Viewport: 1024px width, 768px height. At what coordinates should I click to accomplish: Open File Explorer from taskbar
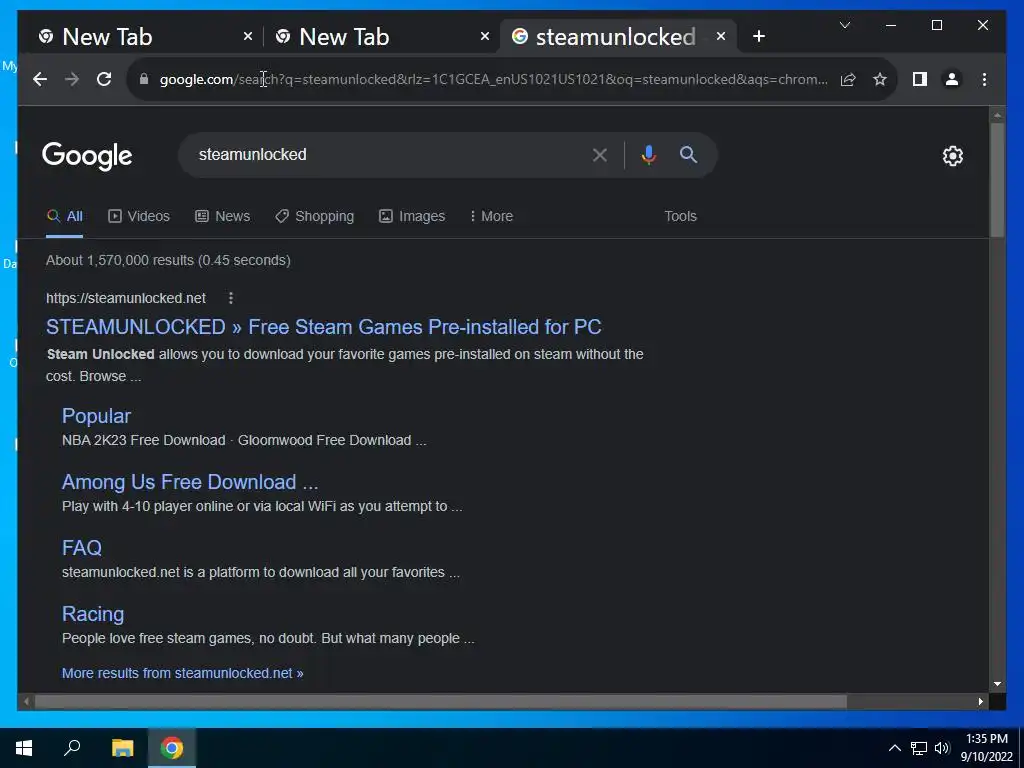(x=122, y=748)
